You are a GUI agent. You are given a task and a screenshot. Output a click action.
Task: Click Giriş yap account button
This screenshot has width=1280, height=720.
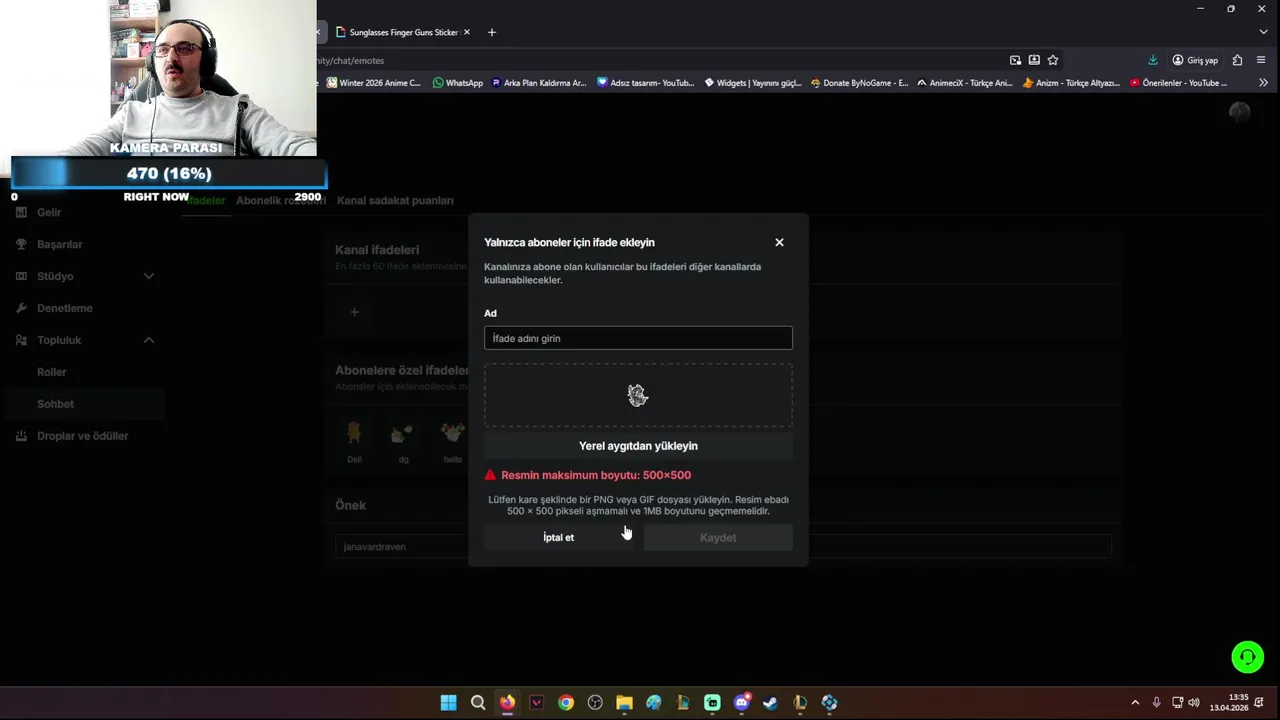pos(1195,60)
